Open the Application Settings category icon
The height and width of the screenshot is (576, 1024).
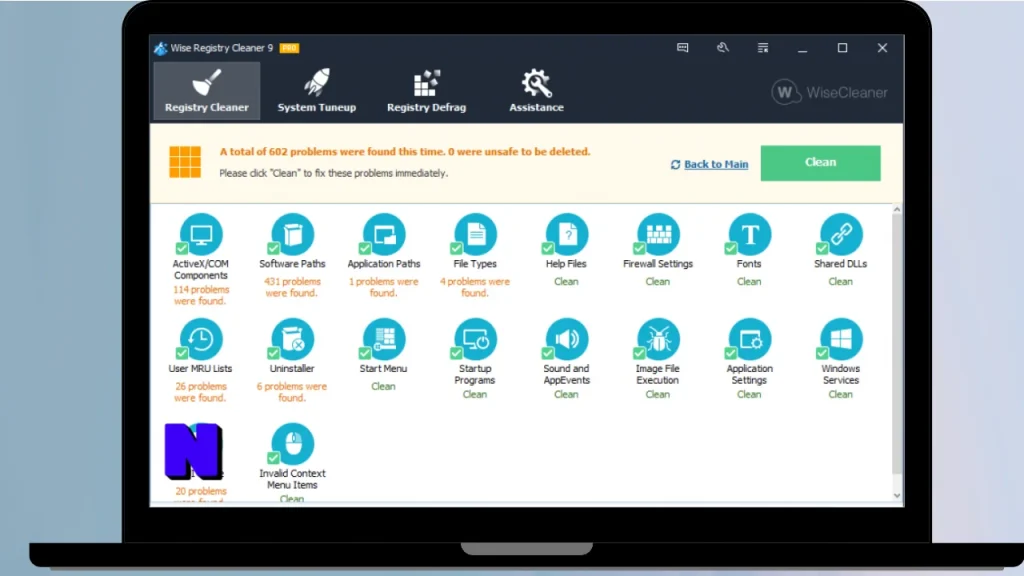(x=750, y=339)
